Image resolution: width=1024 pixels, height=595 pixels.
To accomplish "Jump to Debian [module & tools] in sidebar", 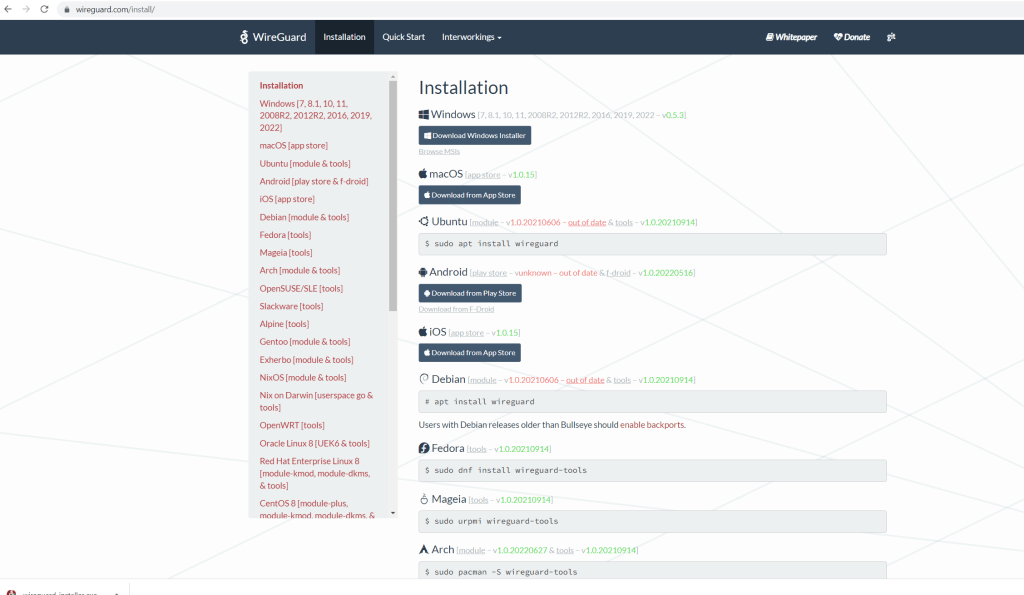I will [x=304, y=217].
